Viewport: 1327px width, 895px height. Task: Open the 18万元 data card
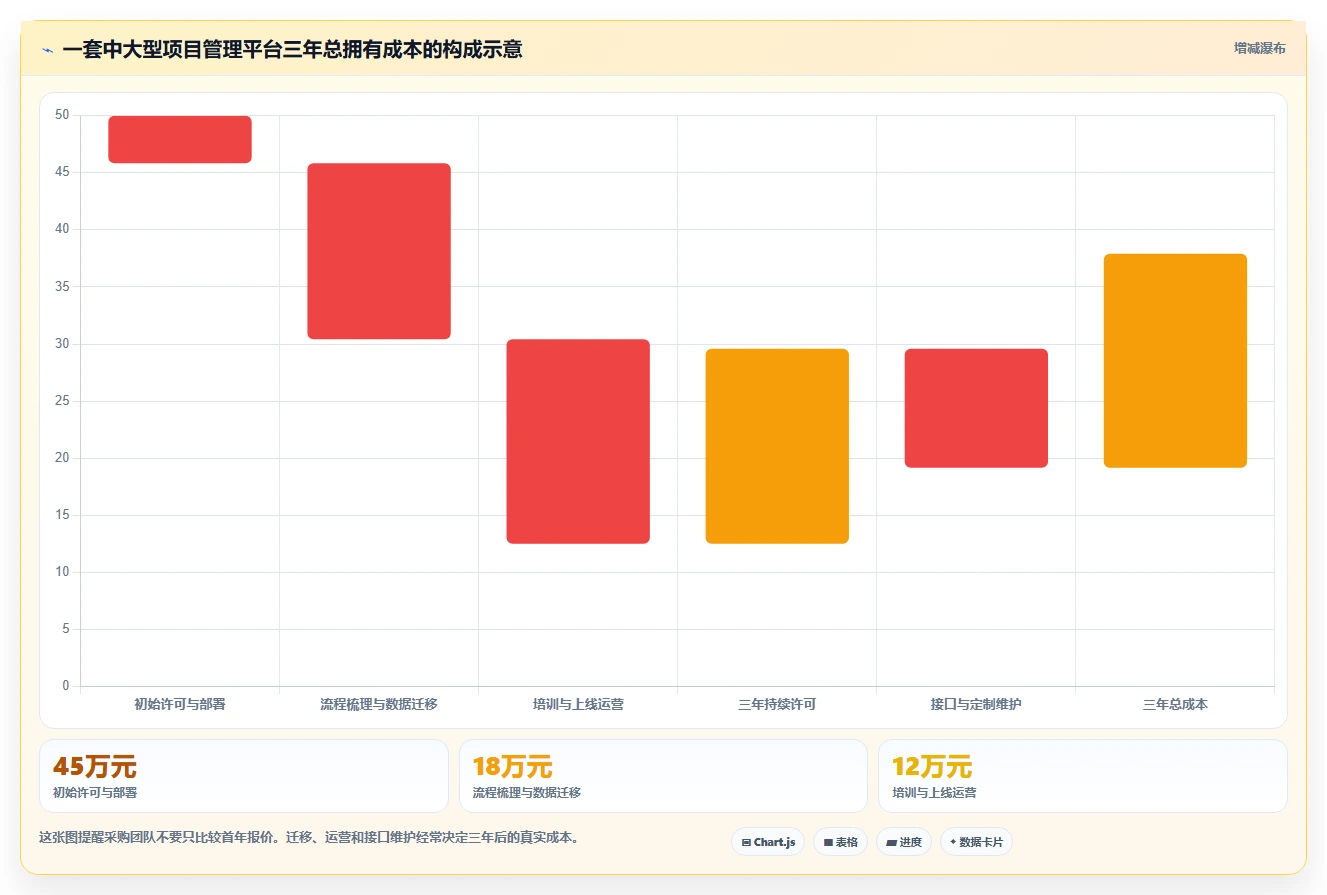tap(663, 776)
